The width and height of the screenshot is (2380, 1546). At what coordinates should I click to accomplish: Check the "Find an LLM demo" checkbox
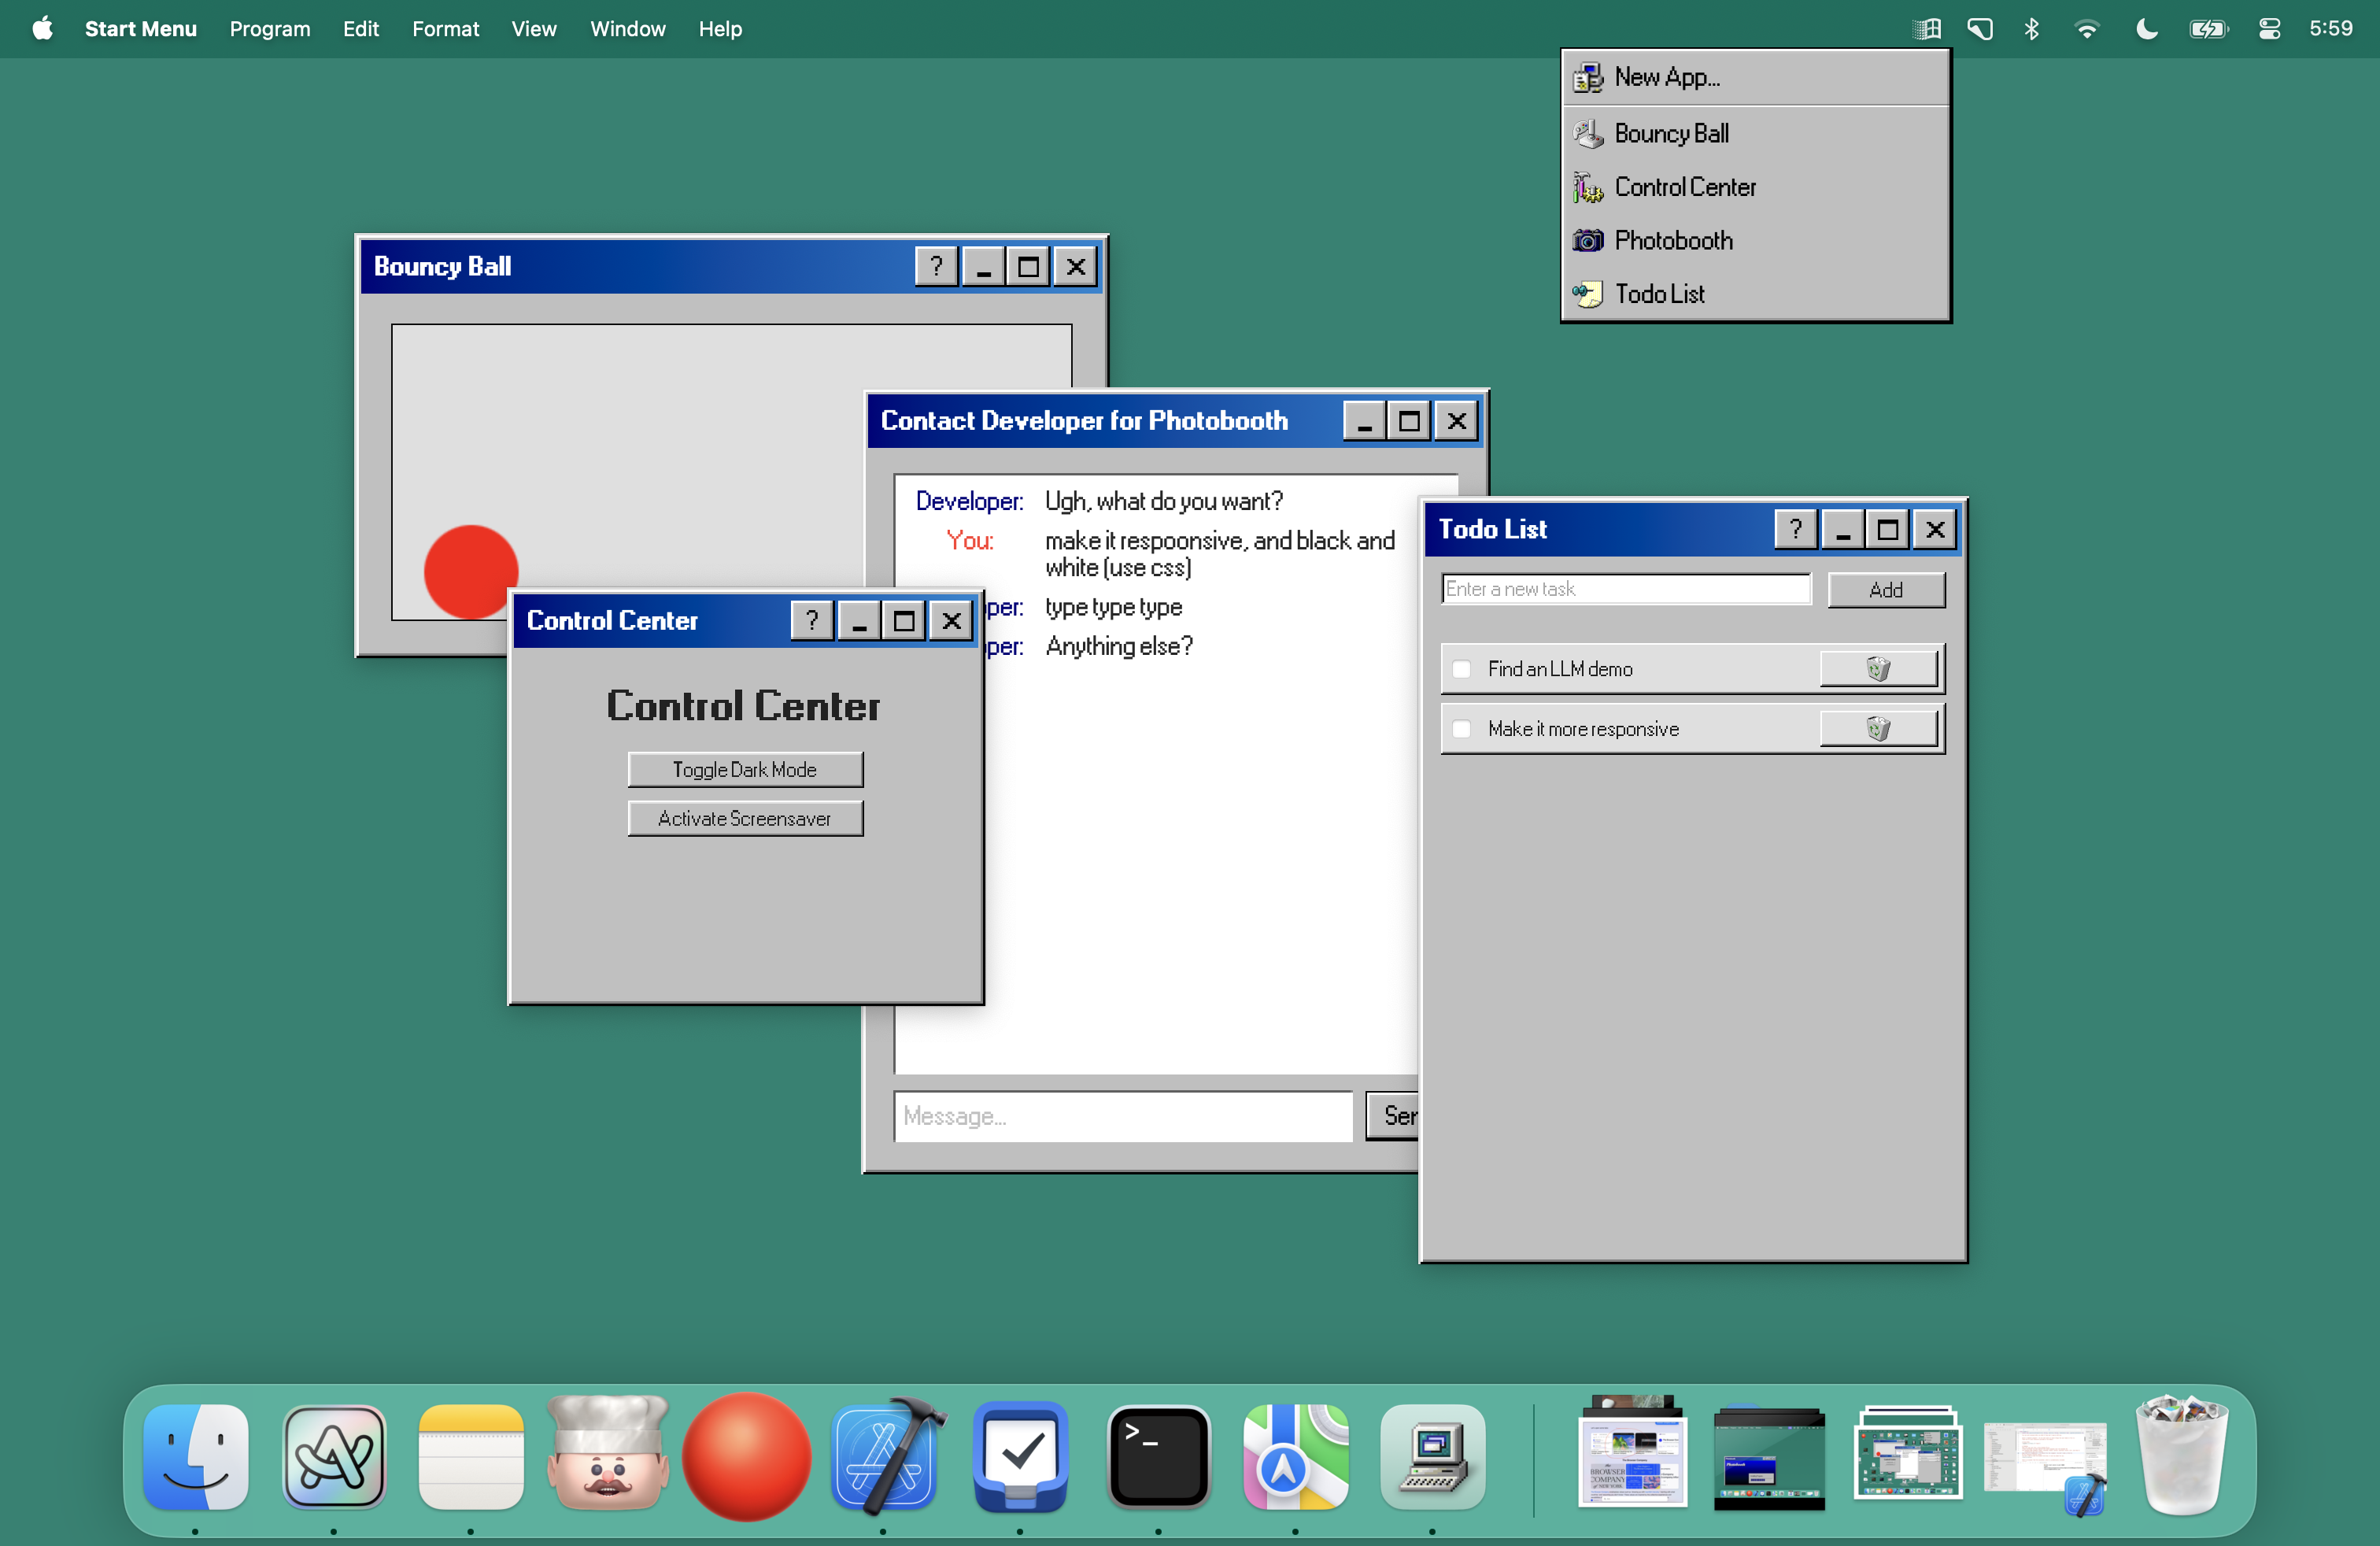[x=1461, y=669]
